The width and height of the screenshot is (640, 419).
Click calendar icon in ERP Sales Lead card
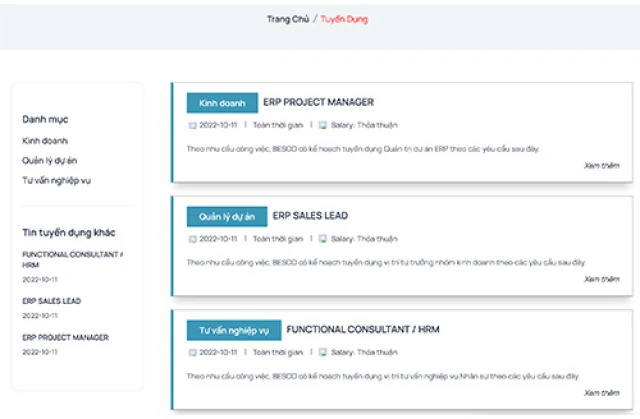click(192, 239)
